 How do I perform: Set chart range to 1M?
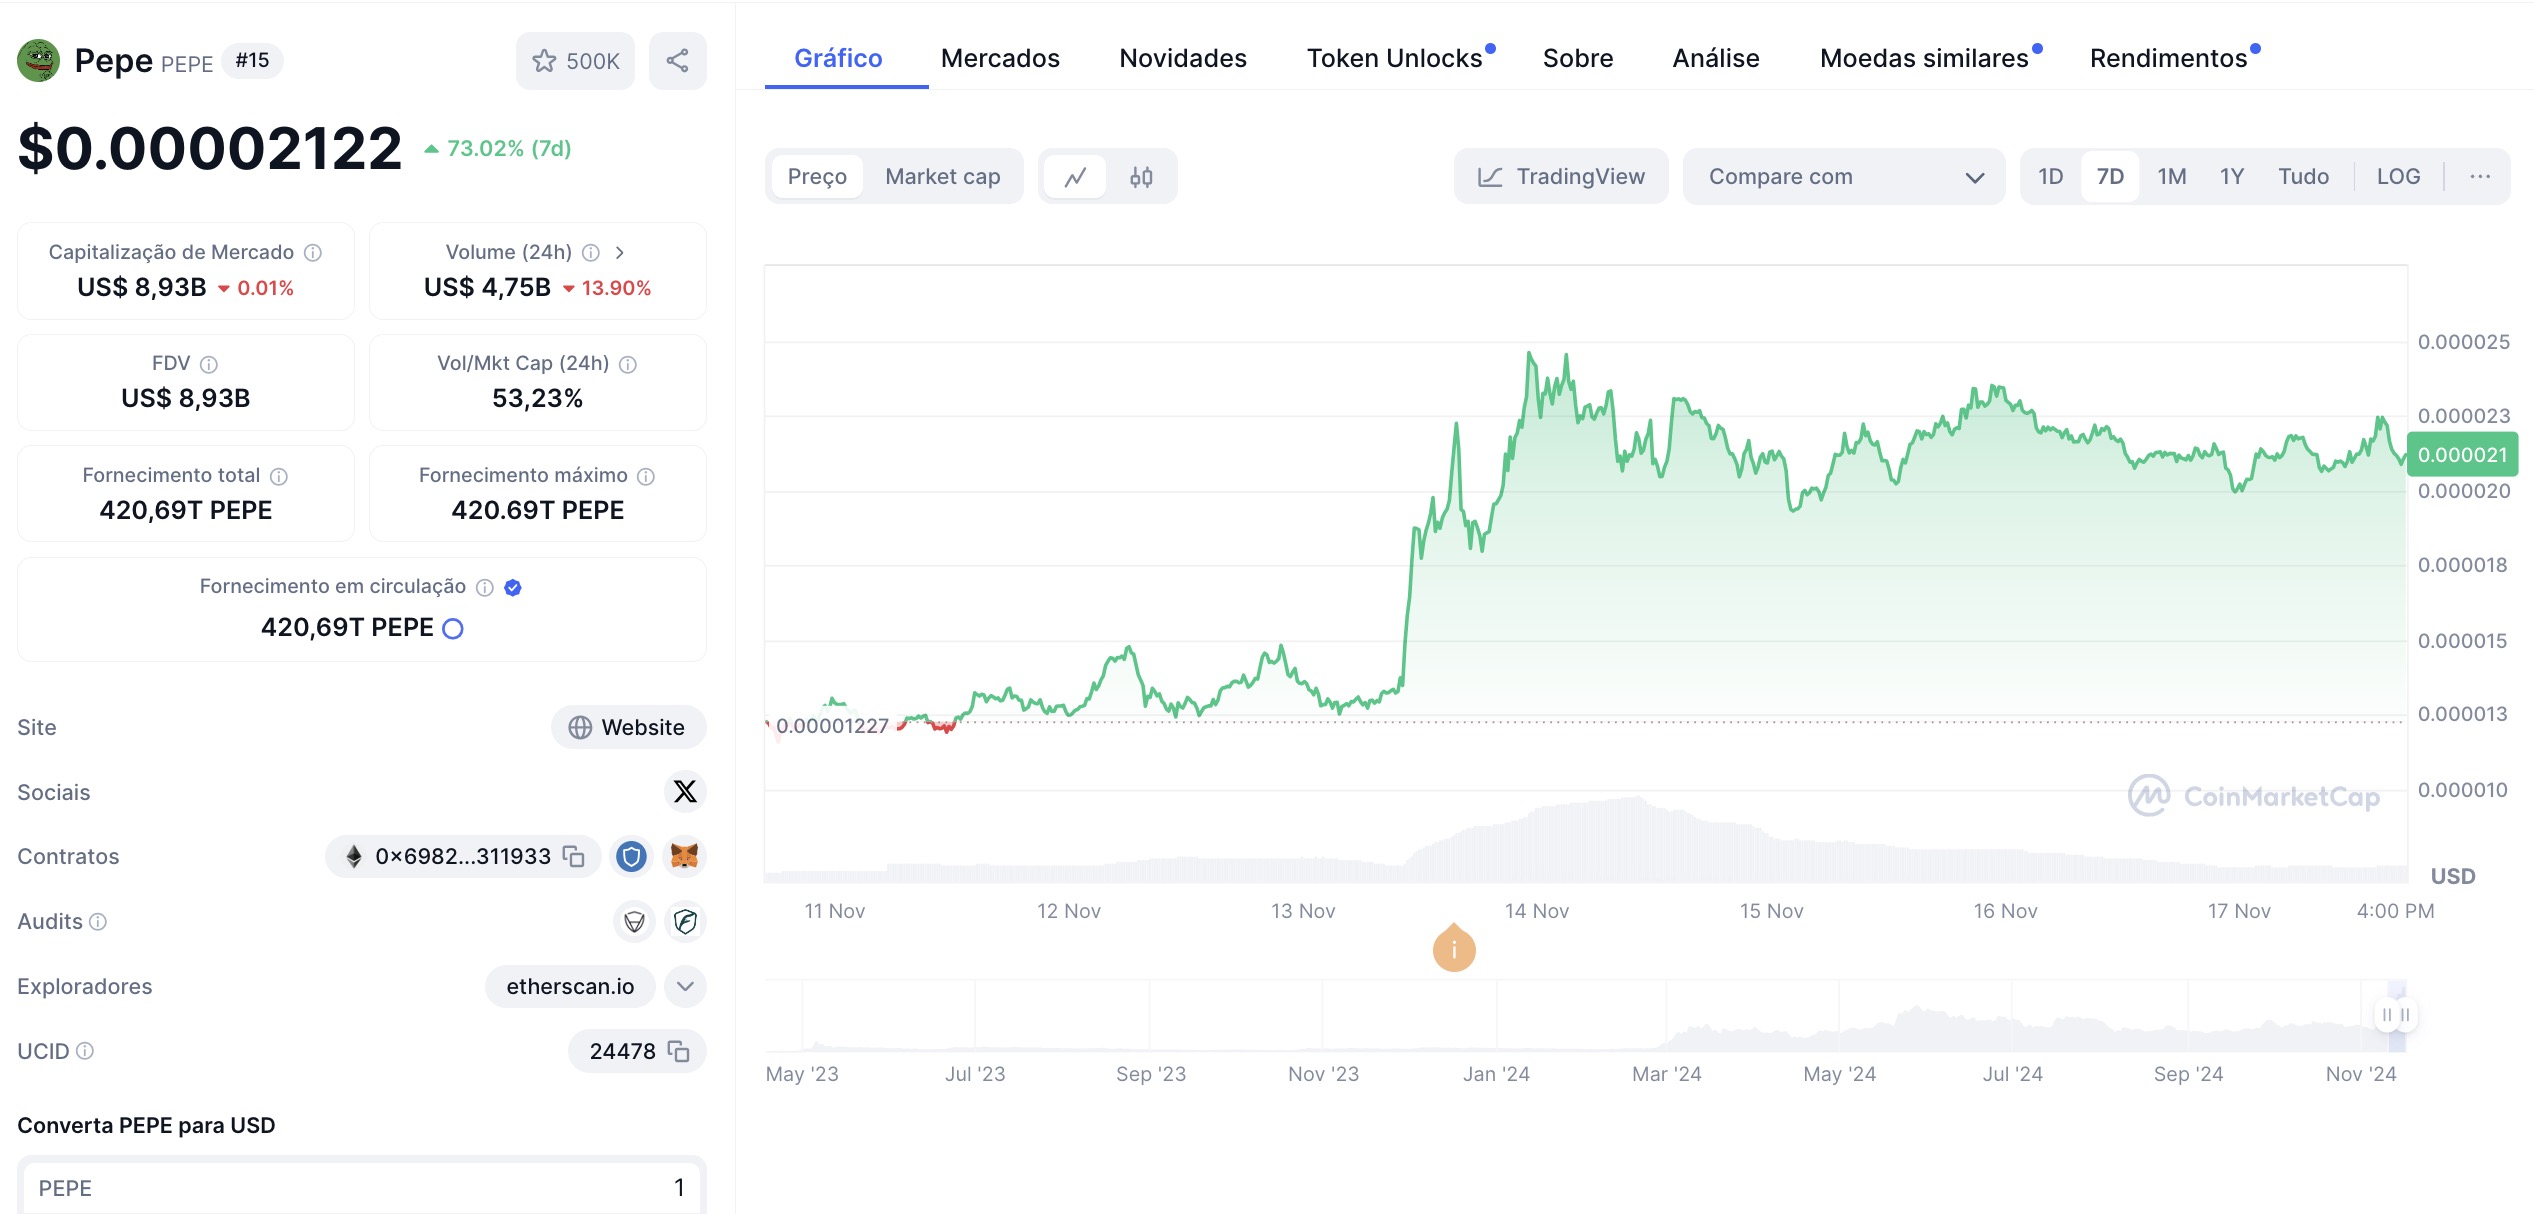[2172, 177]
